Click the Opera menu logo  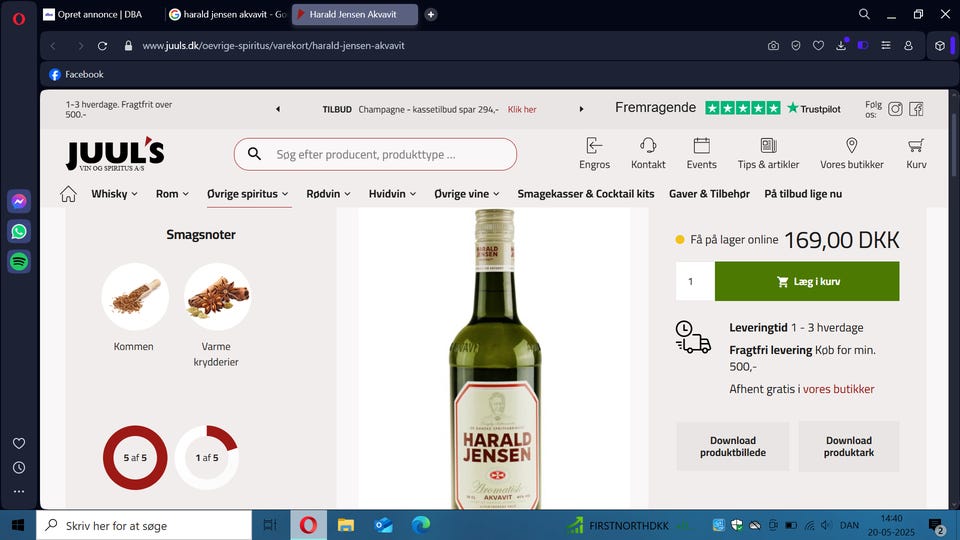(x=19, y=18)
